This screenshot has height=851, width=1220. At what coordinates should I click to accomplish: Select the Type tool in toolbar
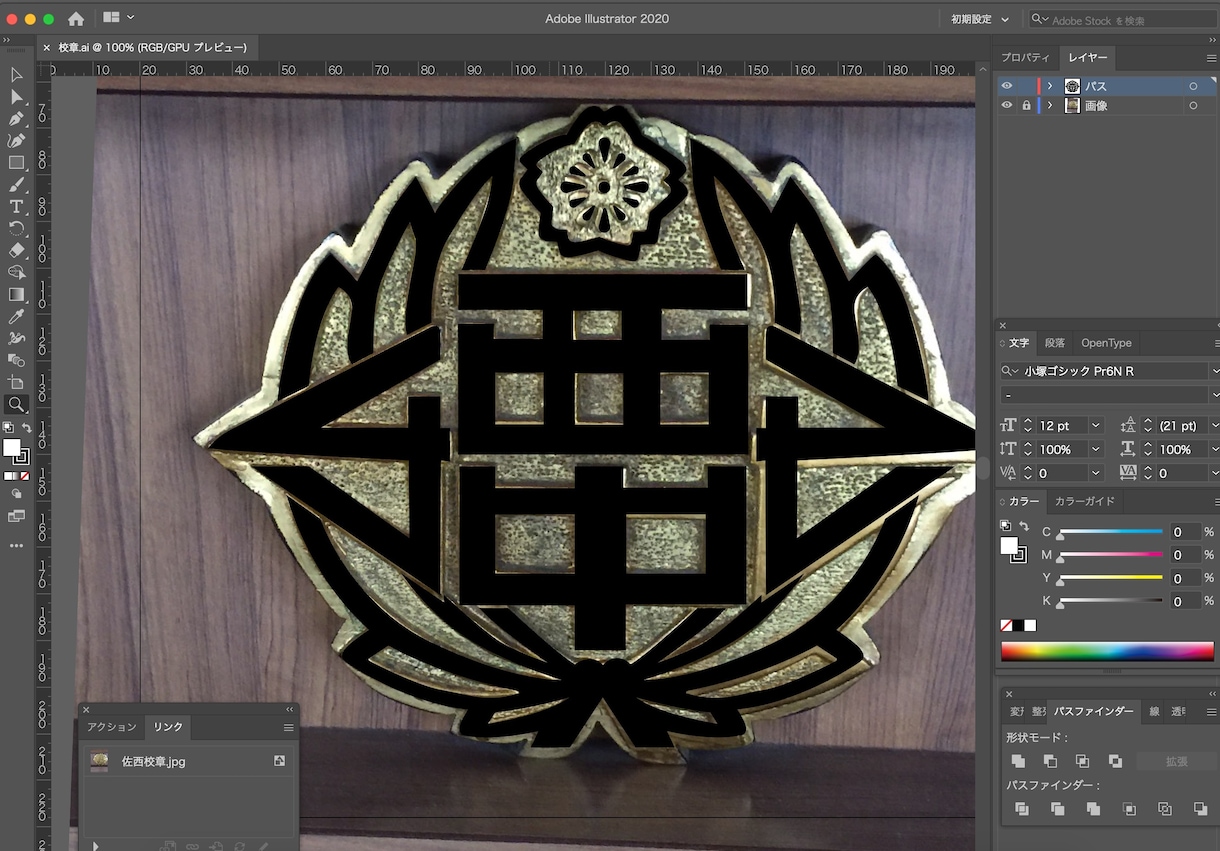pos(16,207)
